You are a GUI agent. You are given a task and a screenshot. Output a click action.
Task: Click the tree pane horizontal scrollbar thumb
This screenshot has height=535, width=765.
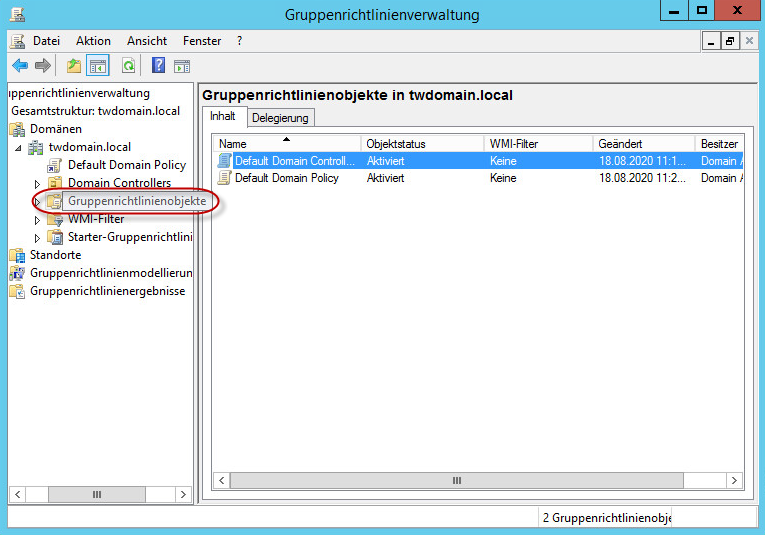pos(97,495)
